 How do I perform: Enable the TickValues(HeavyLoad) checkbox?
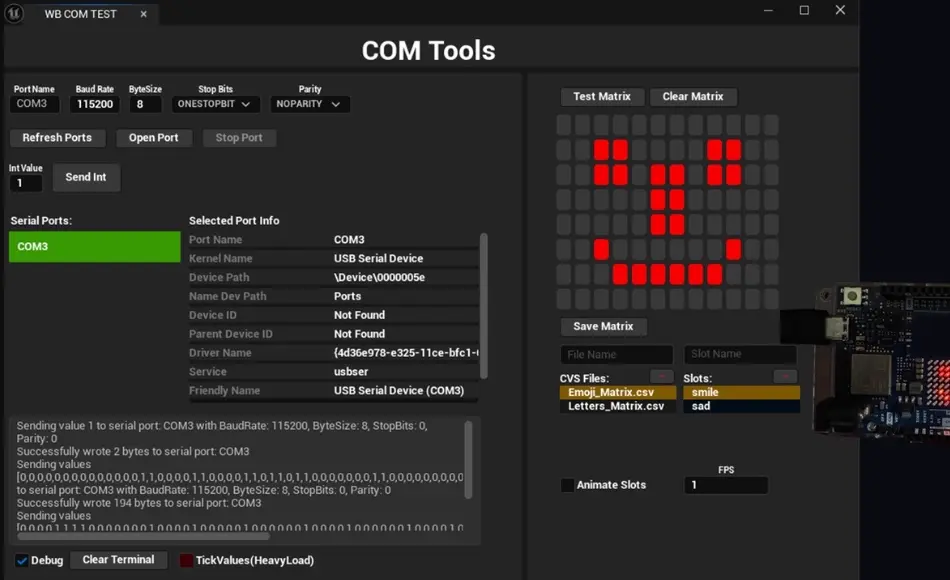pos(186,560)
